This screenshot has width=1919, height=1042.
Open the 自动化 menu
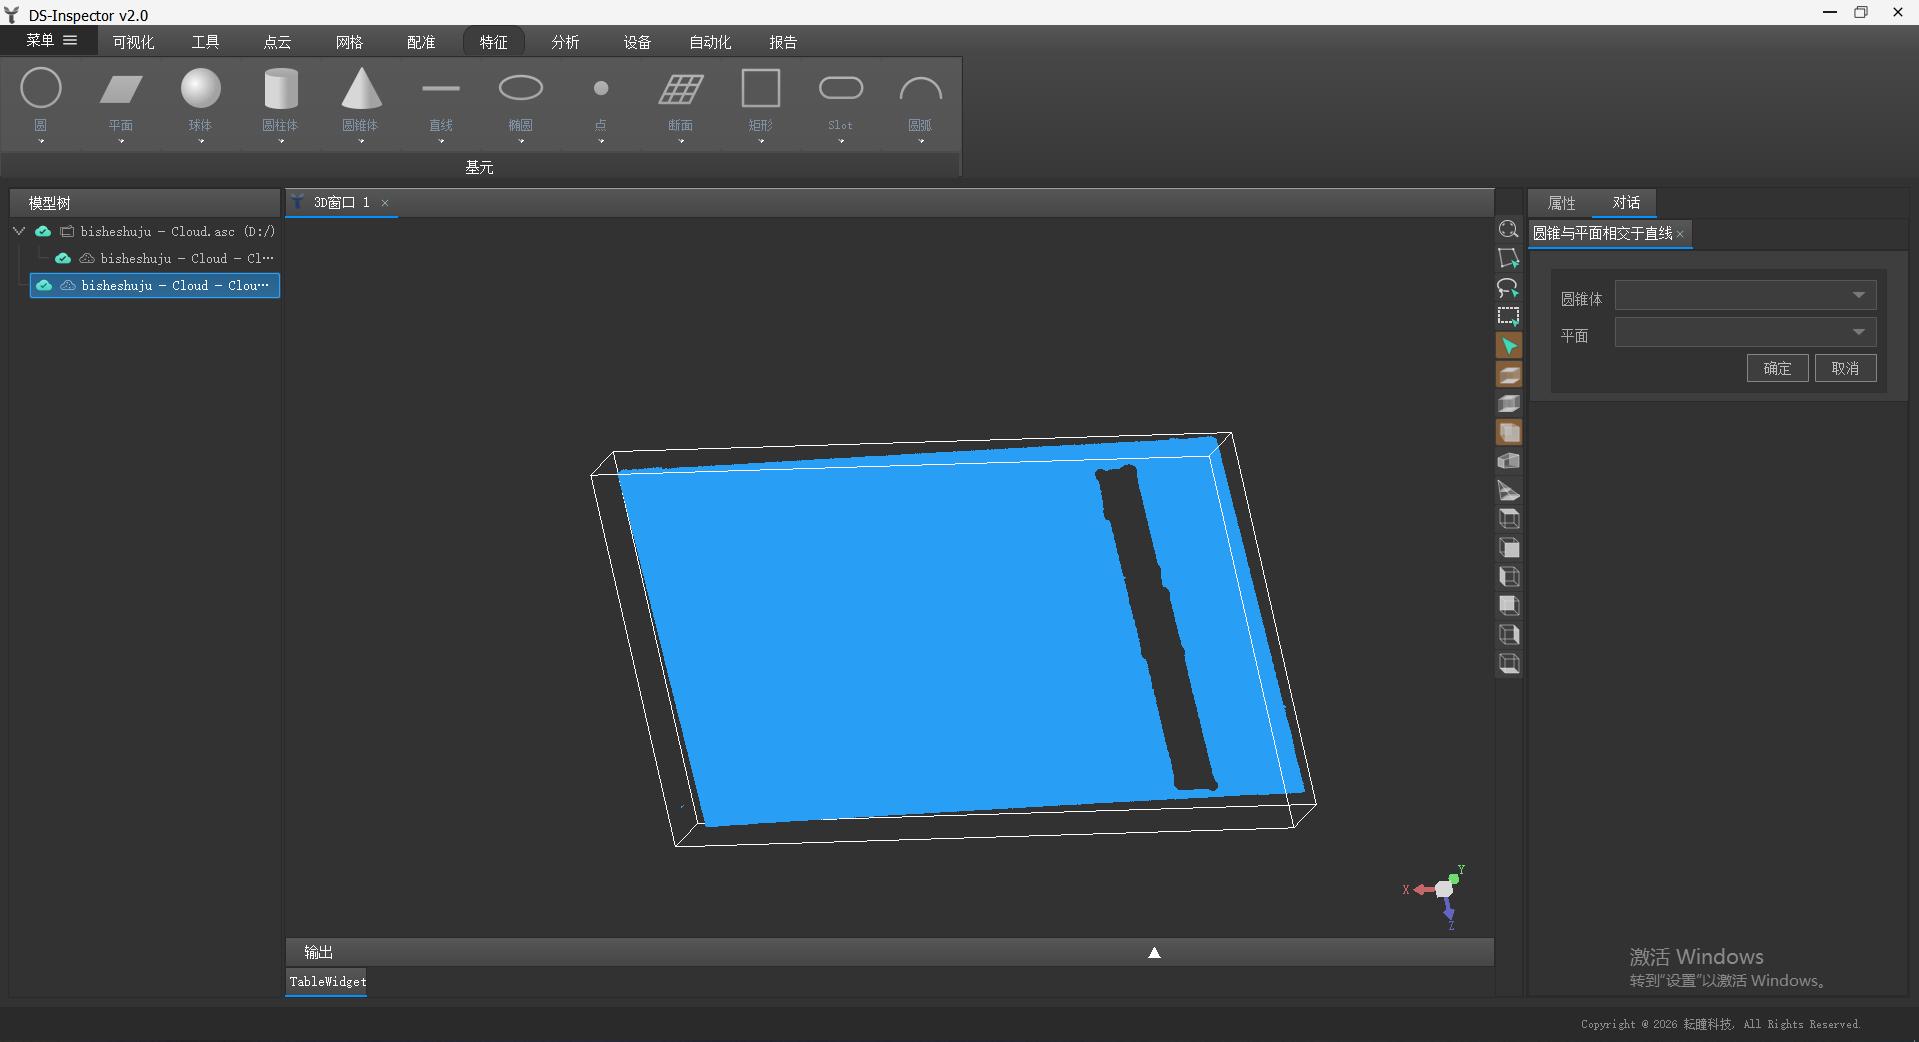(710, 42)
